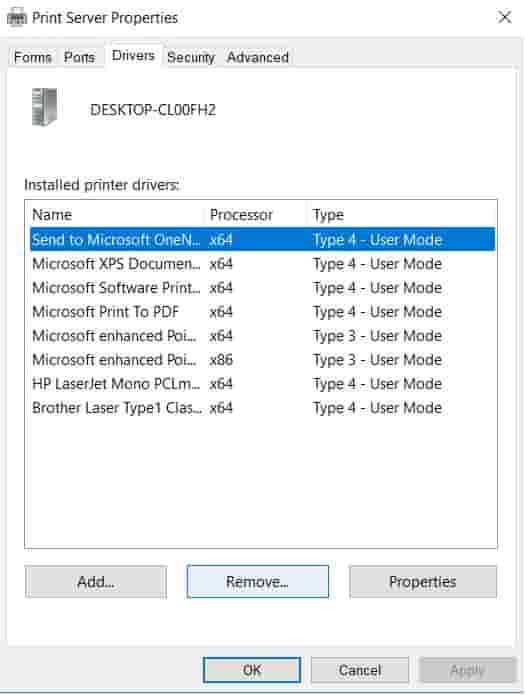The width and height of the screenshot is (525, 695).
Task: Select Microsoft XPS Document driver row
Action: point(262,264)
